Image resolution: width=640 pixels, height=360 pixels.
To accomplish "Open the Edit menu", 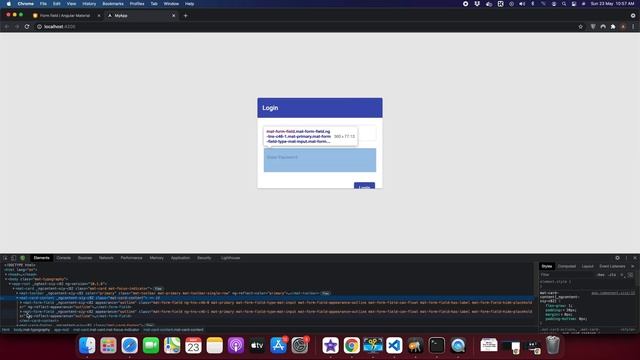I will tap(57, 4).
